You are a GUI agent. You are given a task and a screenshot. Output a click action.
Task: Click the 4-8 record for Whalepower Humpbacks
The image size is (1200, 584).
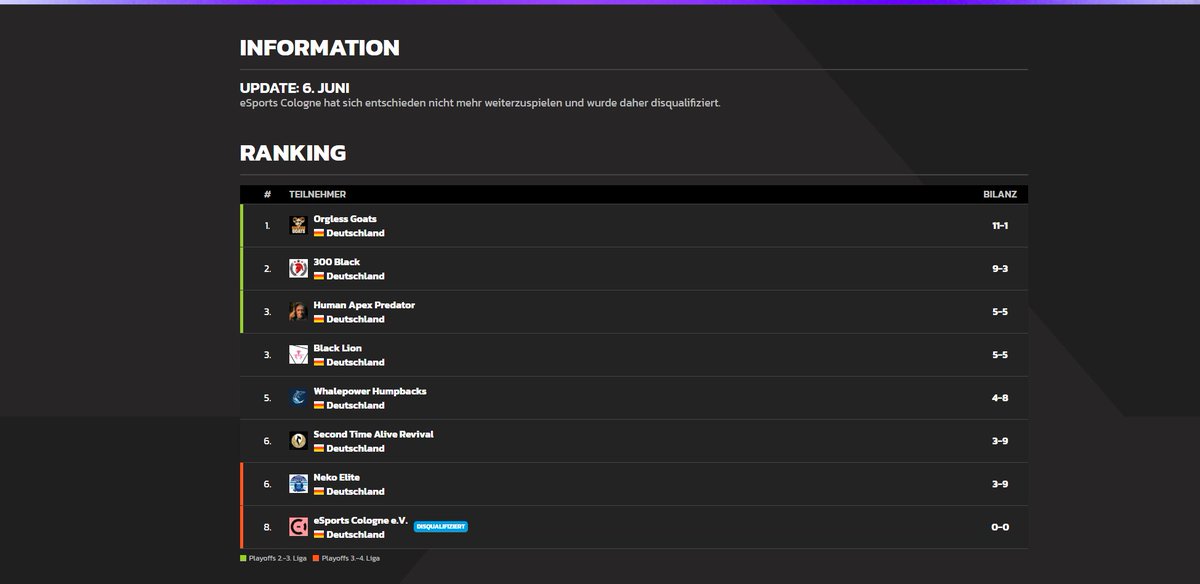point(1000,398)
